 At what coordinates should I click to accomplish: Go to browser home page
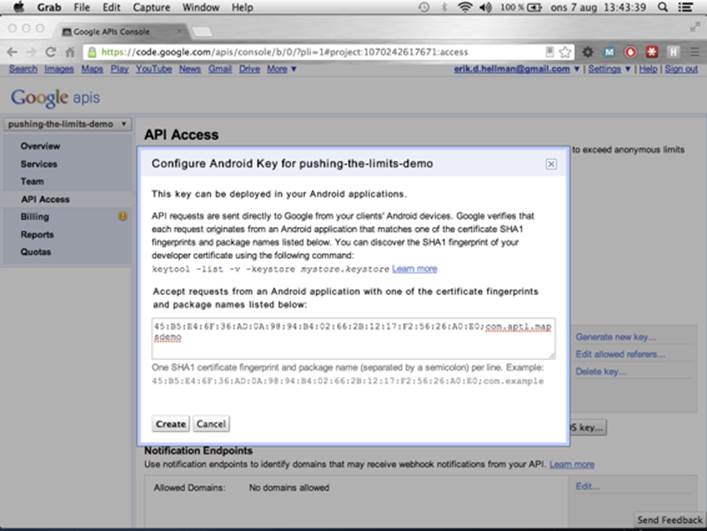[x=70, y=52]
